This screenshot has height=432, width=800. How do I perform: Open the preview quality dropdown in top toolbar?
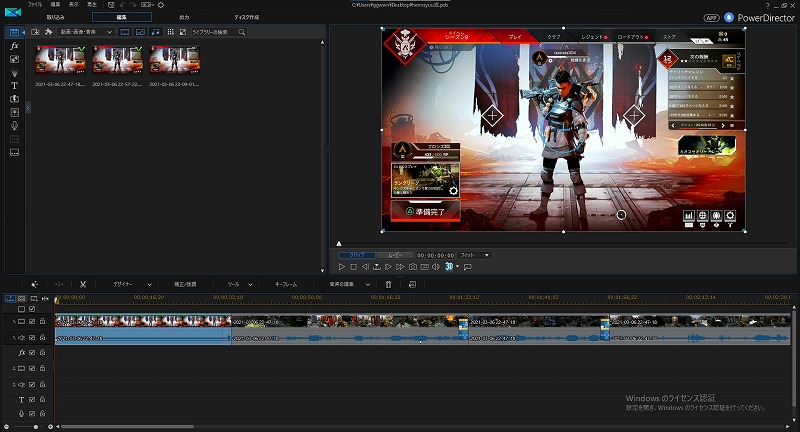146,5
